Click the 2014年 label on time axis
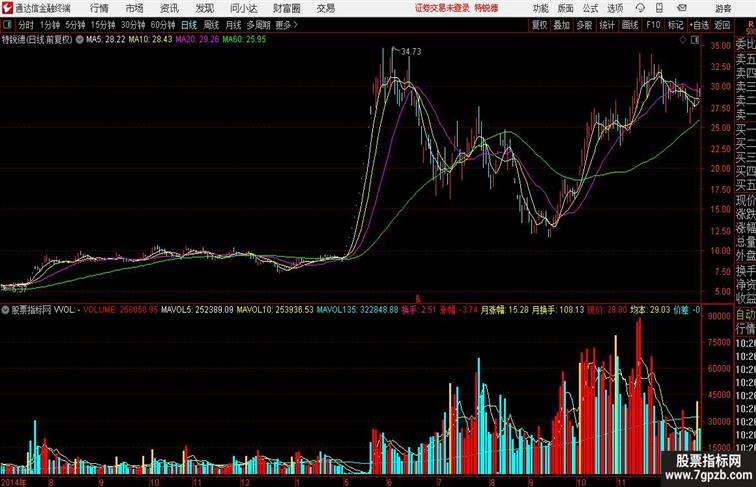This screenshot has width=756, height=487. point(14,482)
